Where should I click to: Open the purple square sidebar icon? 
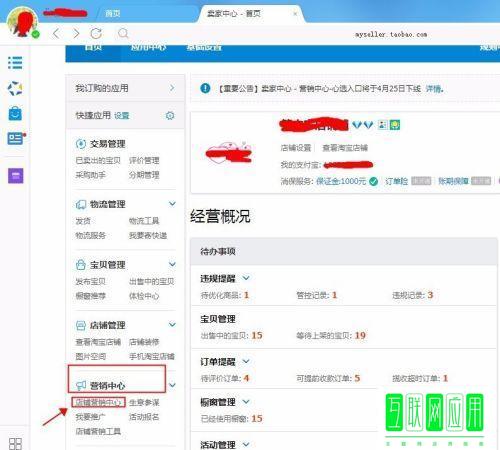coord(16,175)
